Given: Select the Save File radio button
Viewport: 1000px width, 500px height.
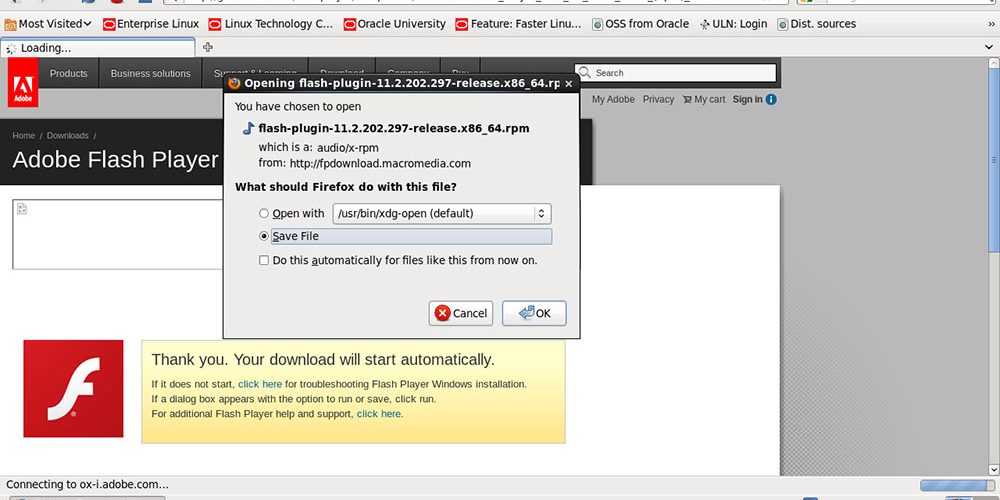Looking at the screenshot, I should click(264, 236).
